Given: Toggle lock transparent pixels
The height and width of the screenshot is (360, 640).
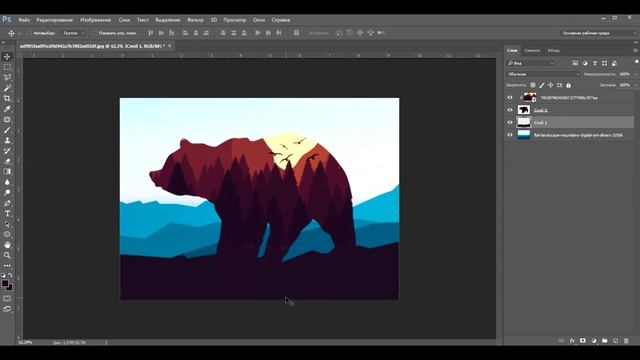Looking at the screenshot, I should click(533, 85).
